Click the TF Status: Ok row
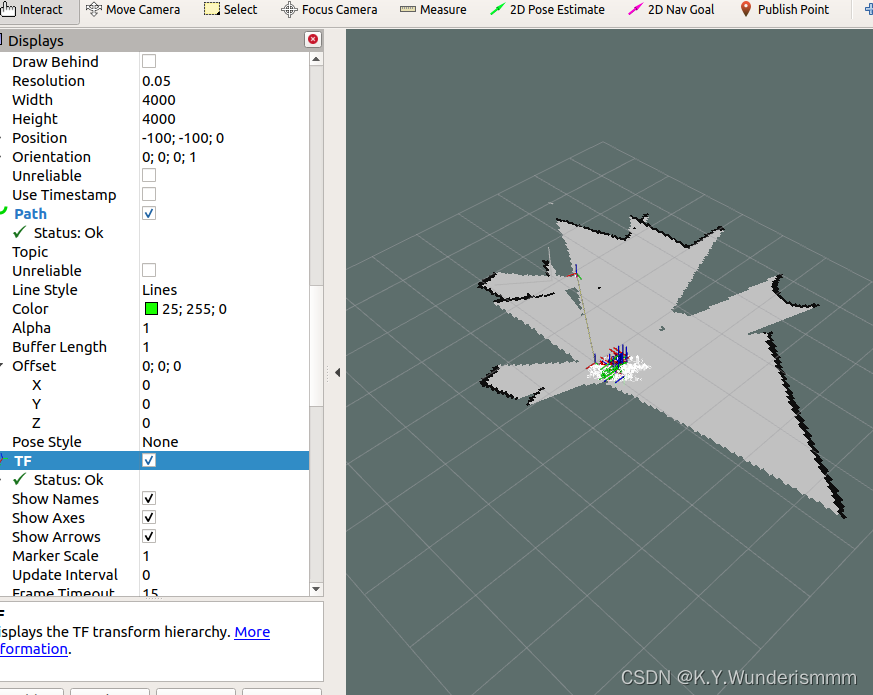The height and width of the screenshot is (695, 873). pos(68,480)
